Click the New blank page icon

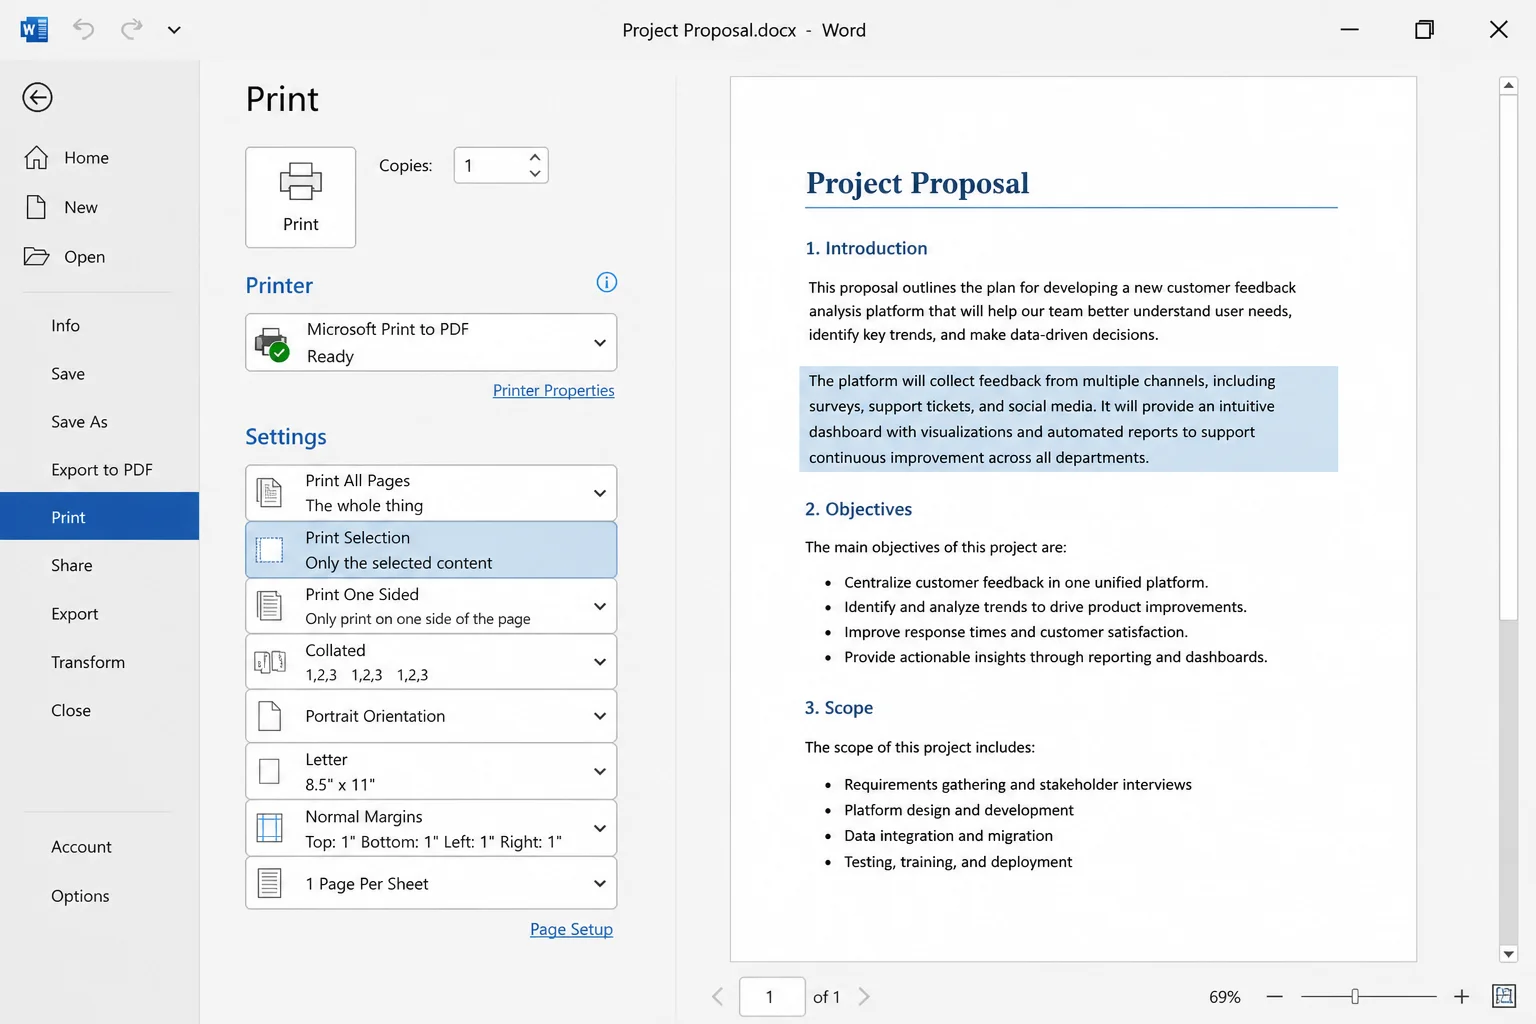click(36, 207)
